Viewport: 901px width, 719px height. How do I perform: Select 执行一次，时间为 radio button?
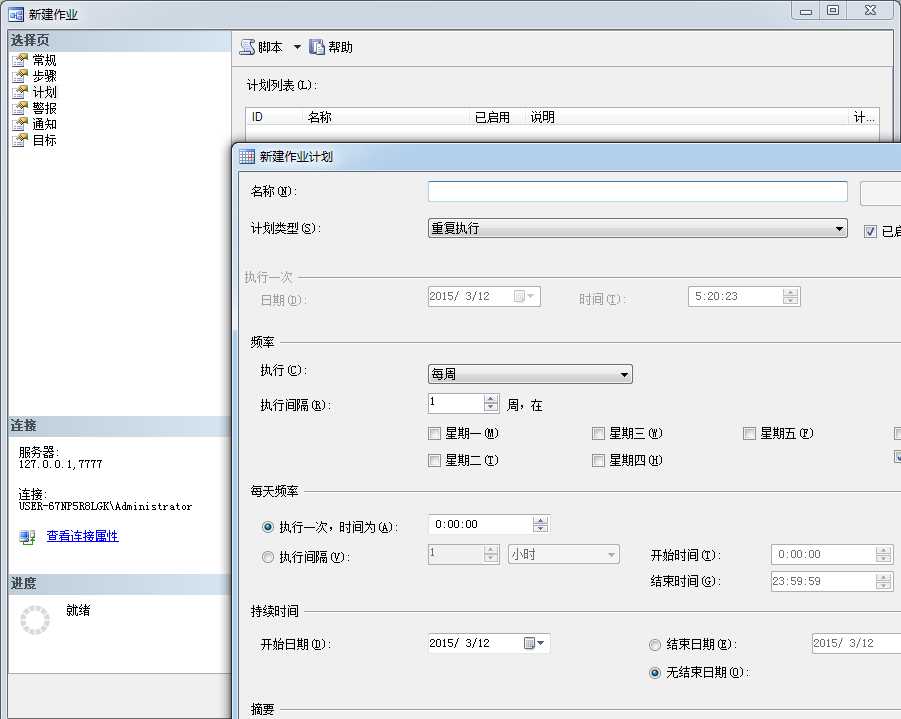coord(268,527)
